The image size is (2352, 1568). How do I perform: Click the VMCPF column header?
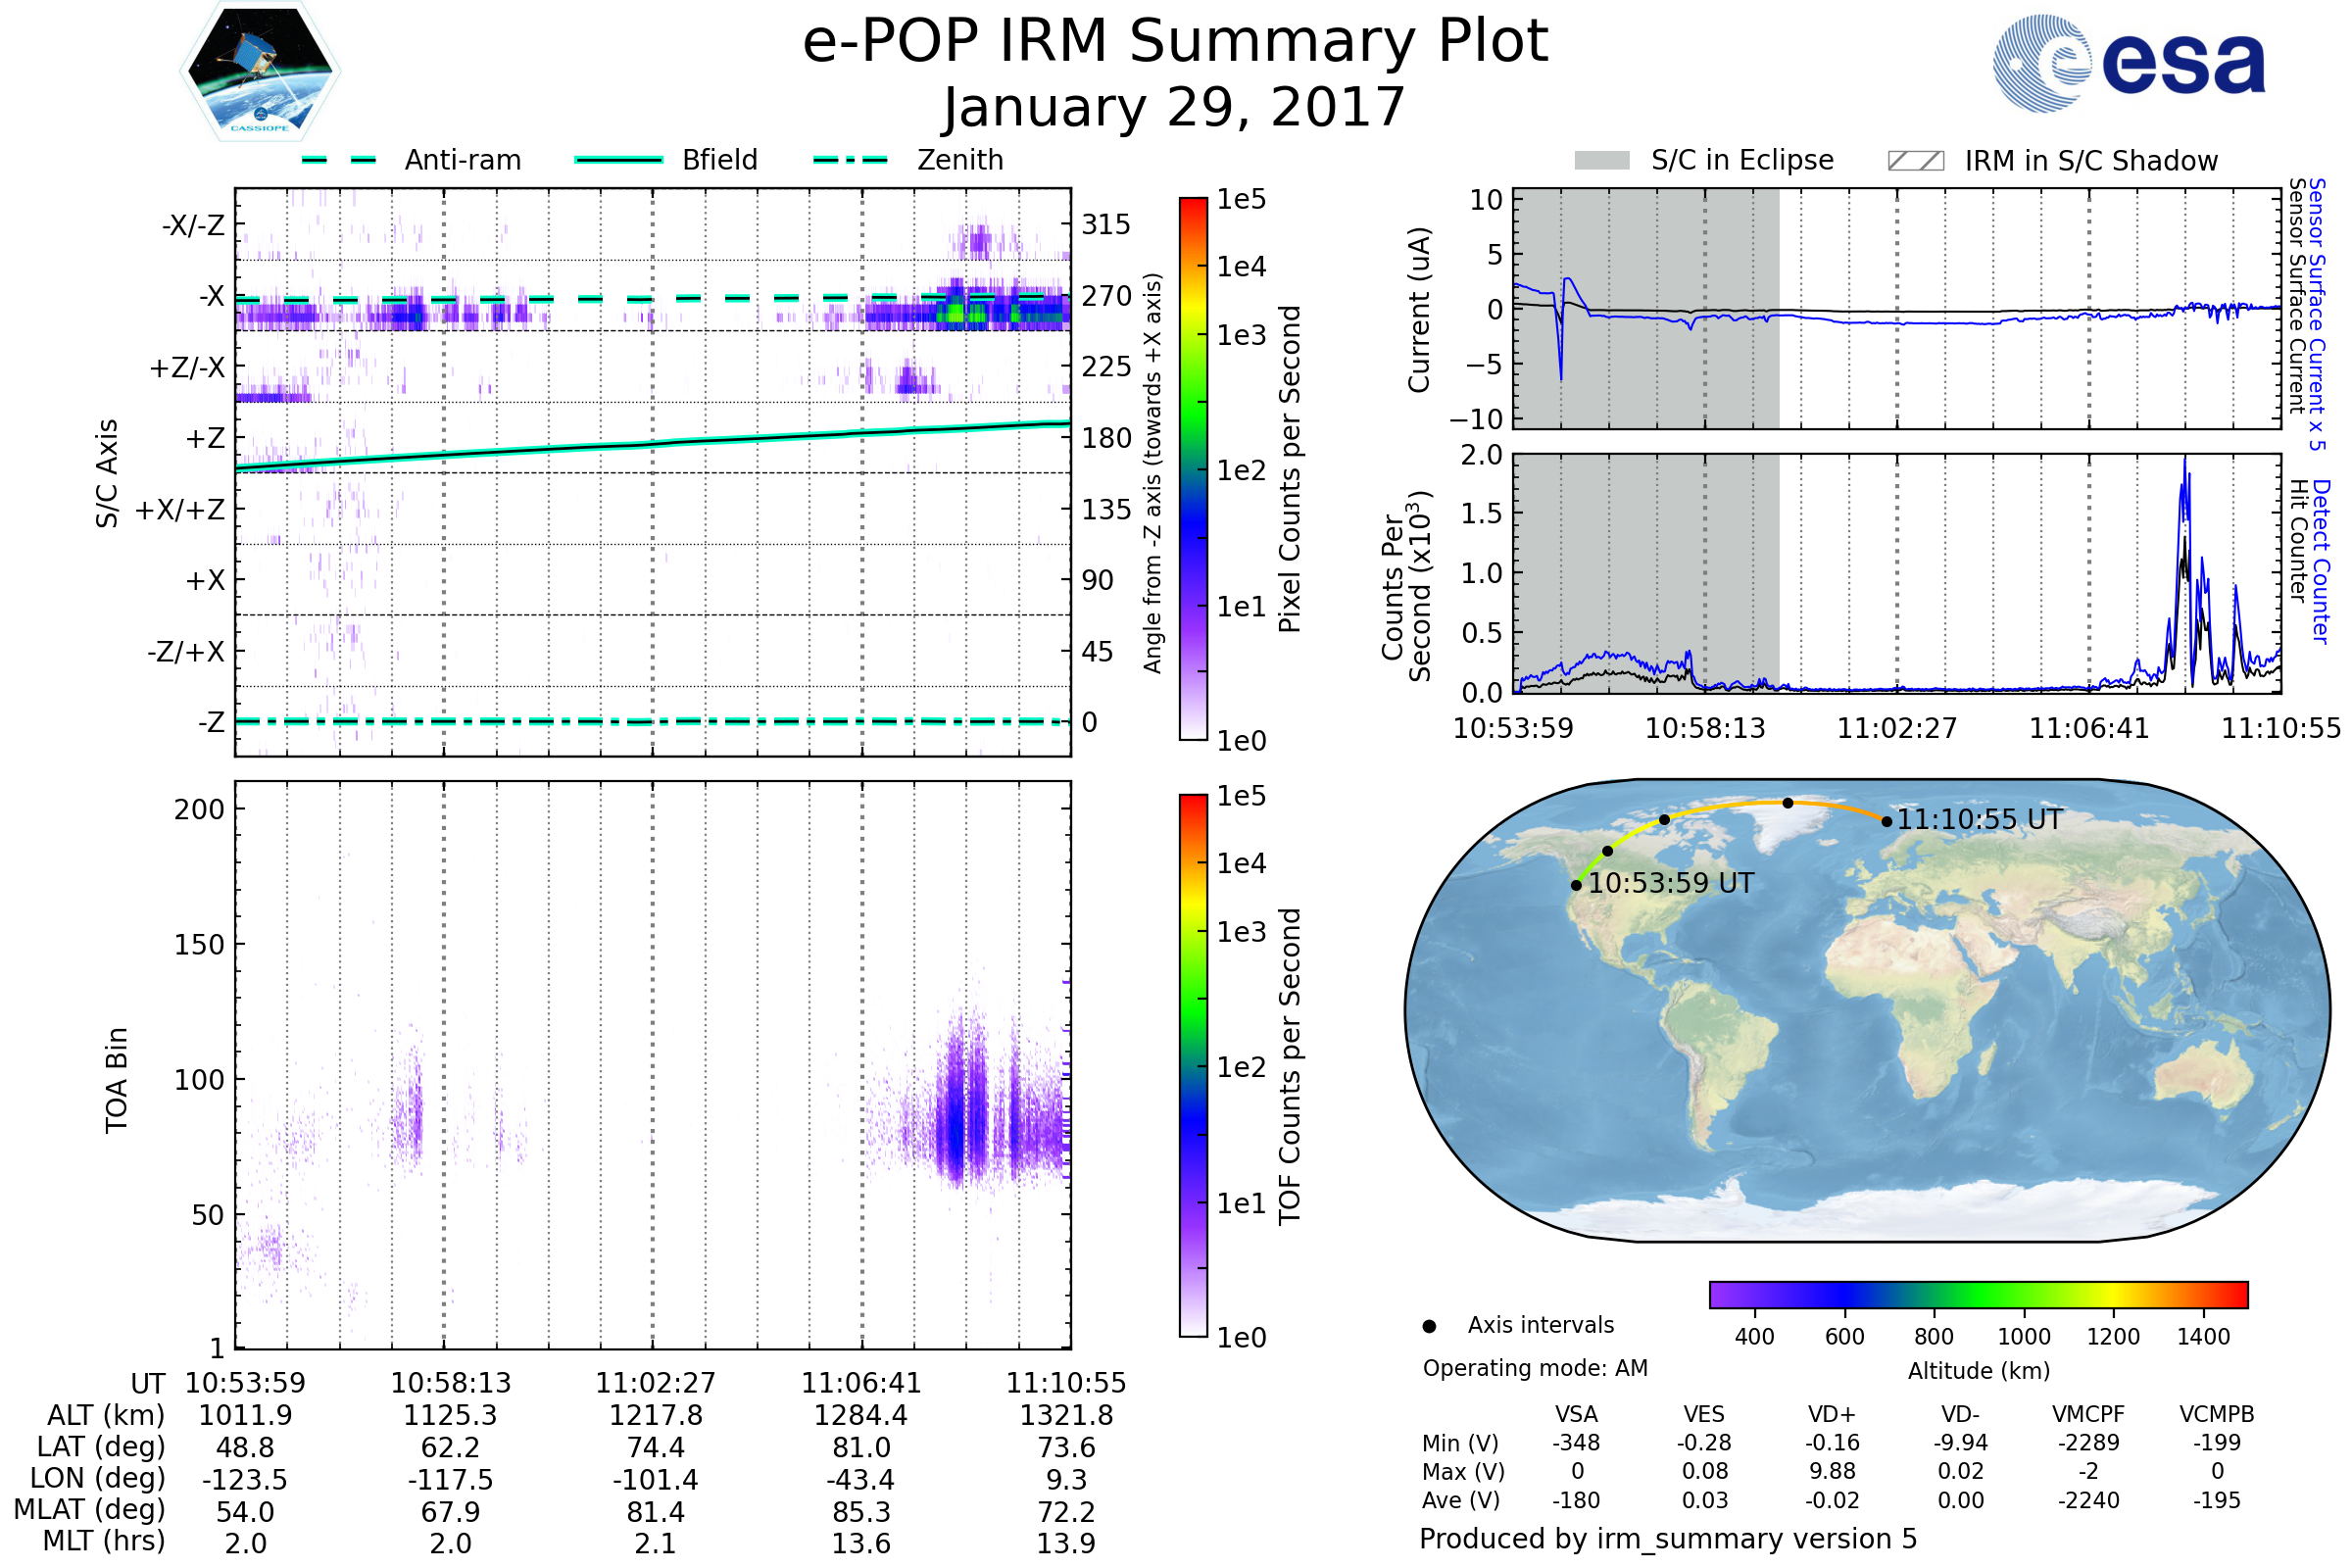[x=2088, y=1414]
